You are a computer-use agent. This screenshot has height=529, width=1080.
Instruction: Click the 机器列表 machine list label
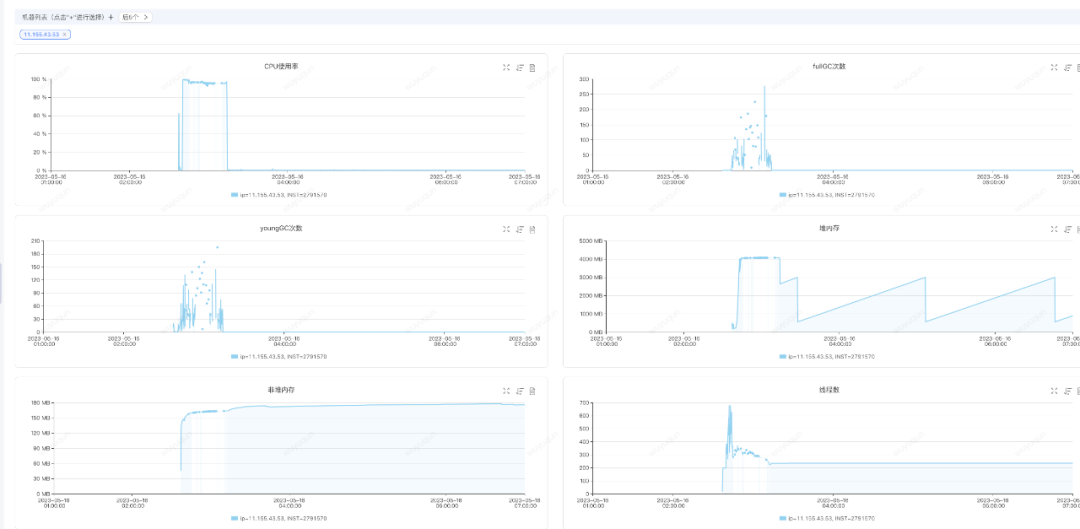coord(63,17)
